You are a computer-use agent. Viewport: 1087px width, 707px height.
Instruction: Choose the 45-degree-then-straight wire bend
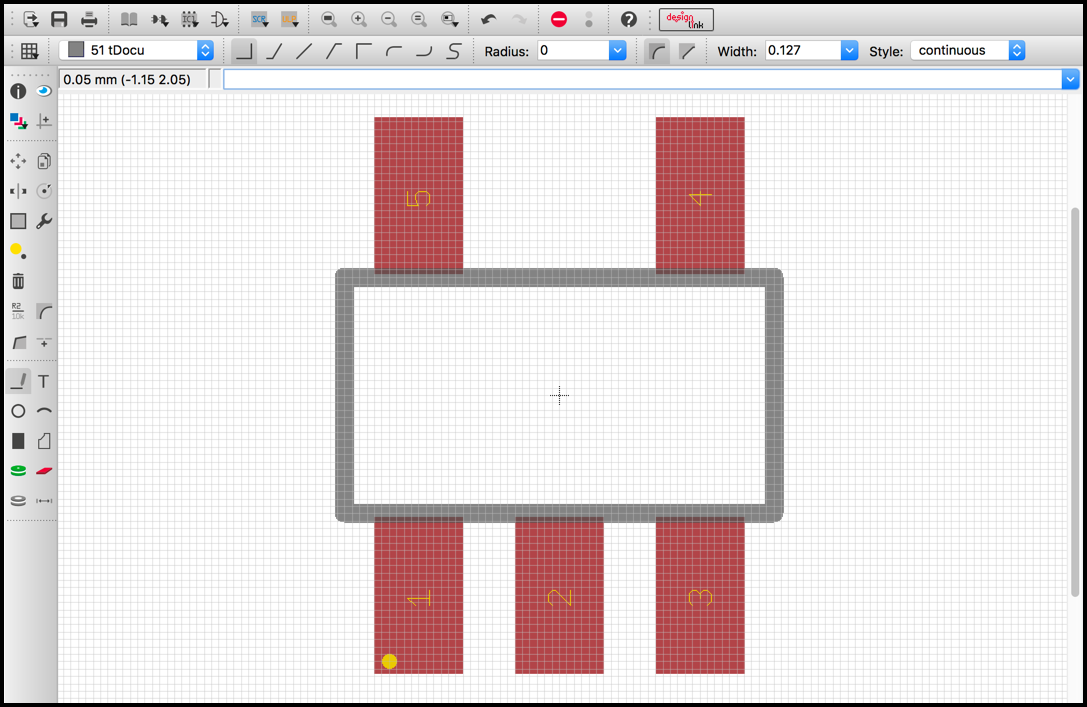point(275,51)
